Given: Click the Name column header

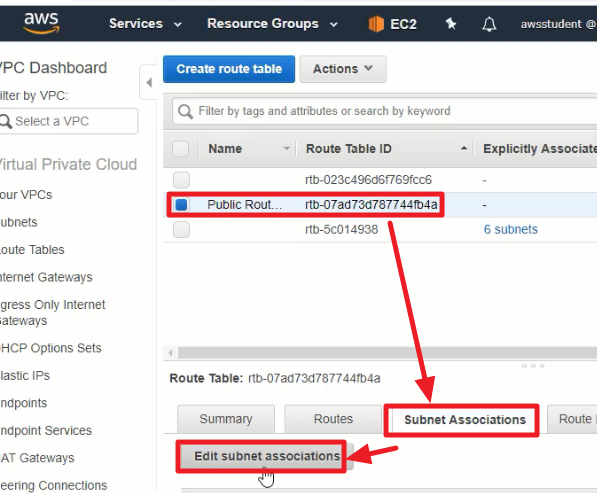Looking at the screenshot, I should click(225, 148).
